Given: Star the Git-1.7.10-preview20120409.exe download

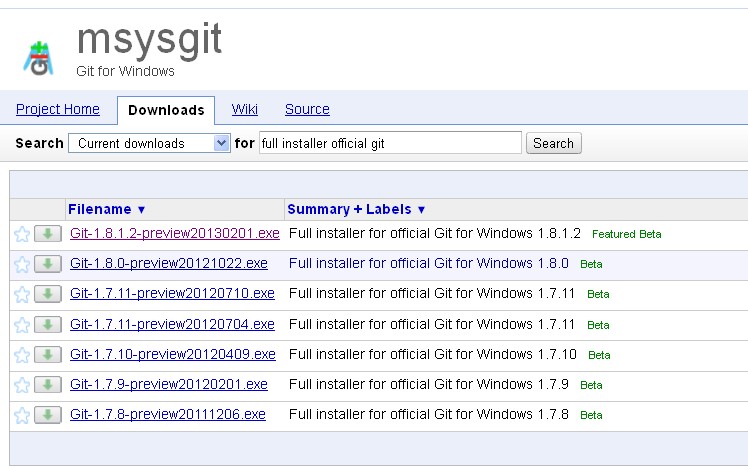Looking at the screenshot, I should pyautogui.click(x=22, y=355).
